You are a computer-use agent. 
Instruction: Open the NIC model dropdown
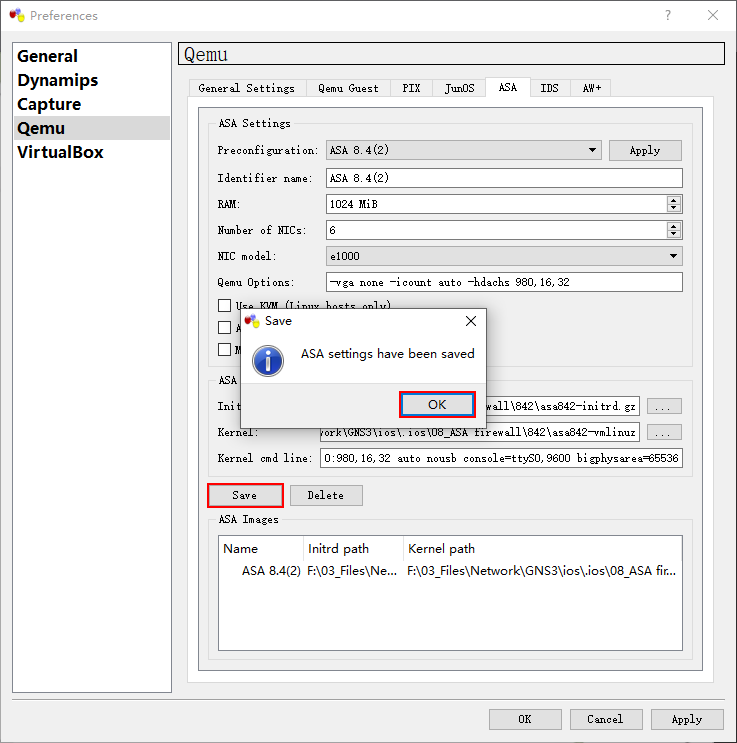point(504,256)
